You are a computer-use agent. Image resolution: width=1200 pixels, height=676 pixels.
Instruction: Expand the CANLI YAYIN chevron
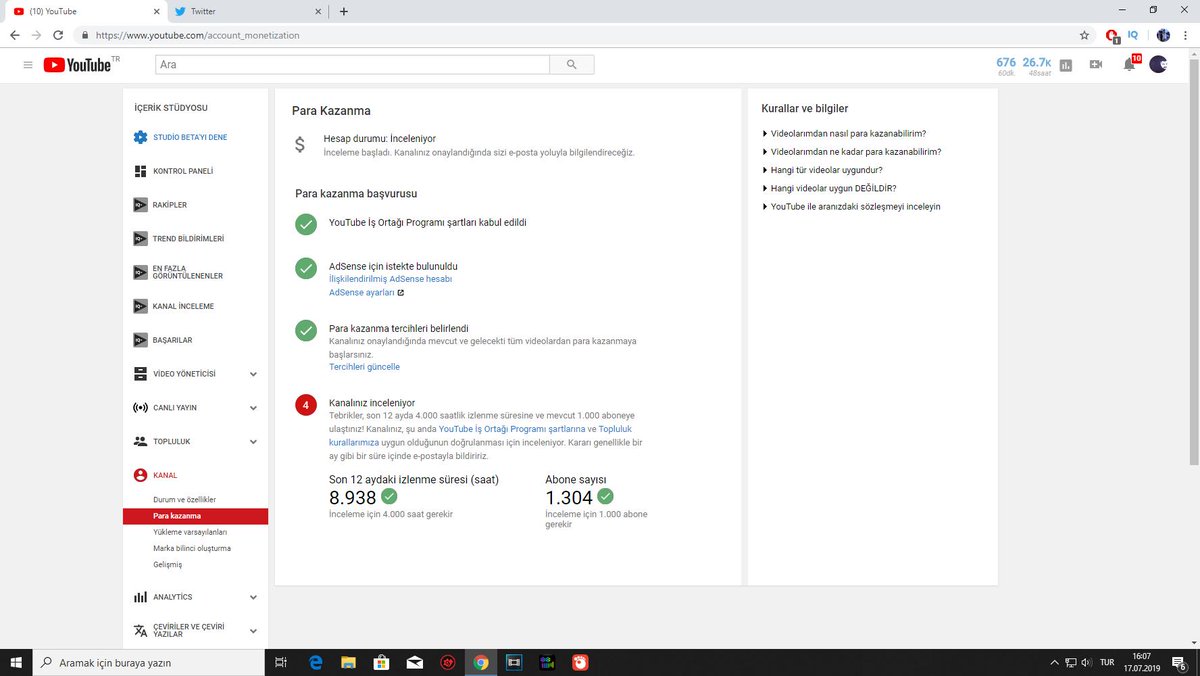[x=253, y=408]
